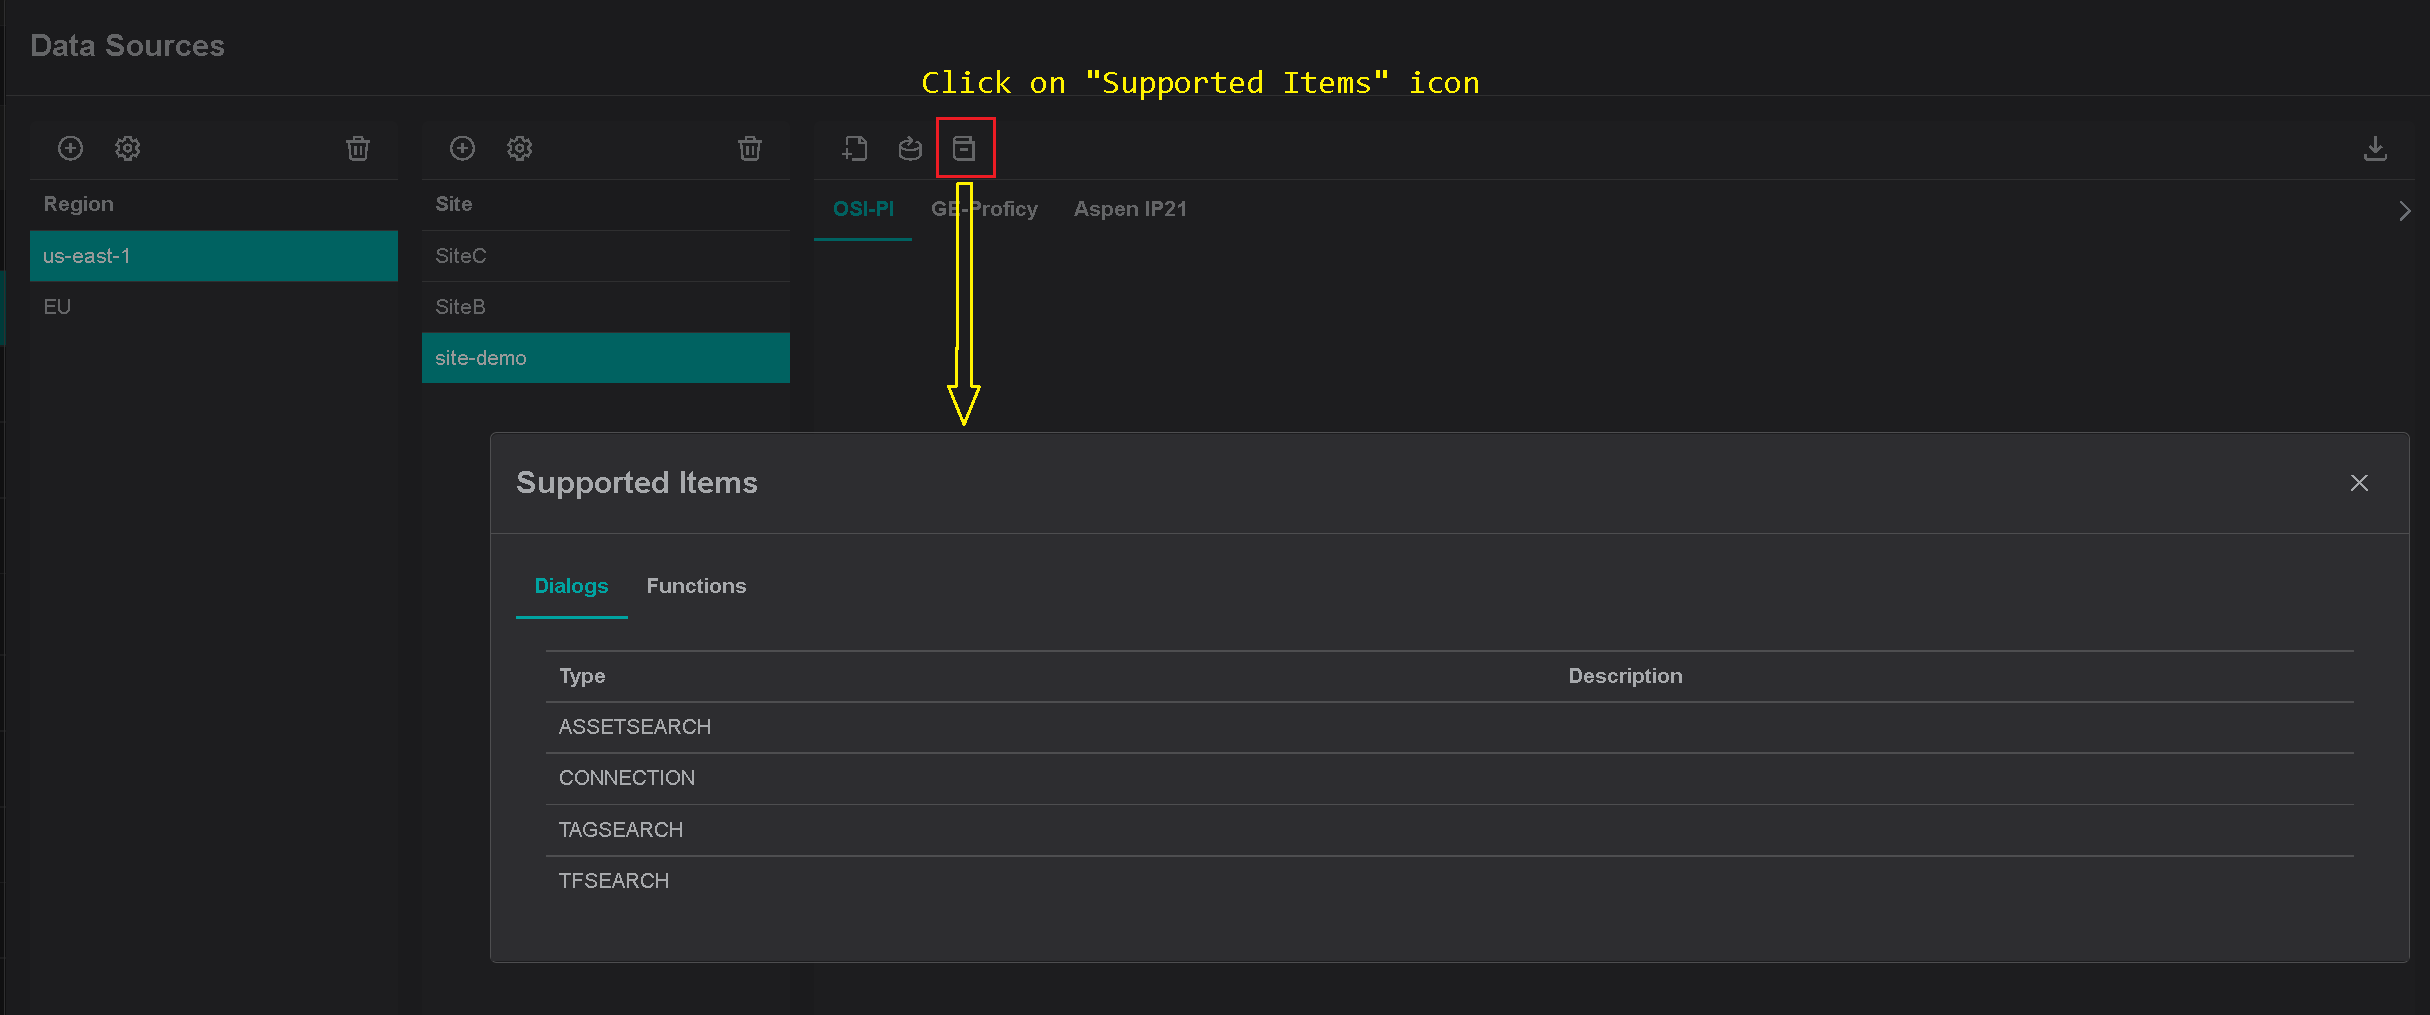Select the Dialogs tab
Viewport: 2430px width, 1015px height.
click(x=571, y=586)
